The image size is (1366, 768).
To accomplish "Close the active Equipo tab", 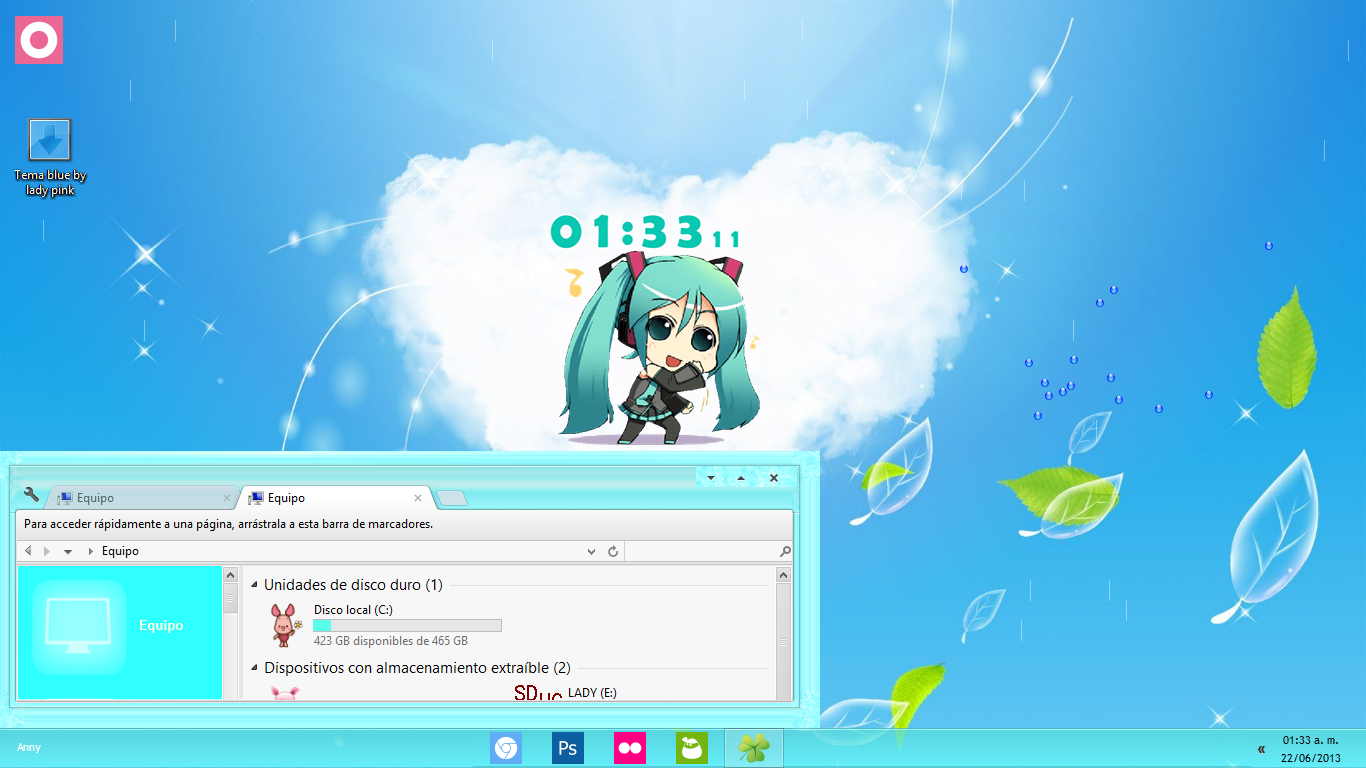I will (x=418, y=498).
